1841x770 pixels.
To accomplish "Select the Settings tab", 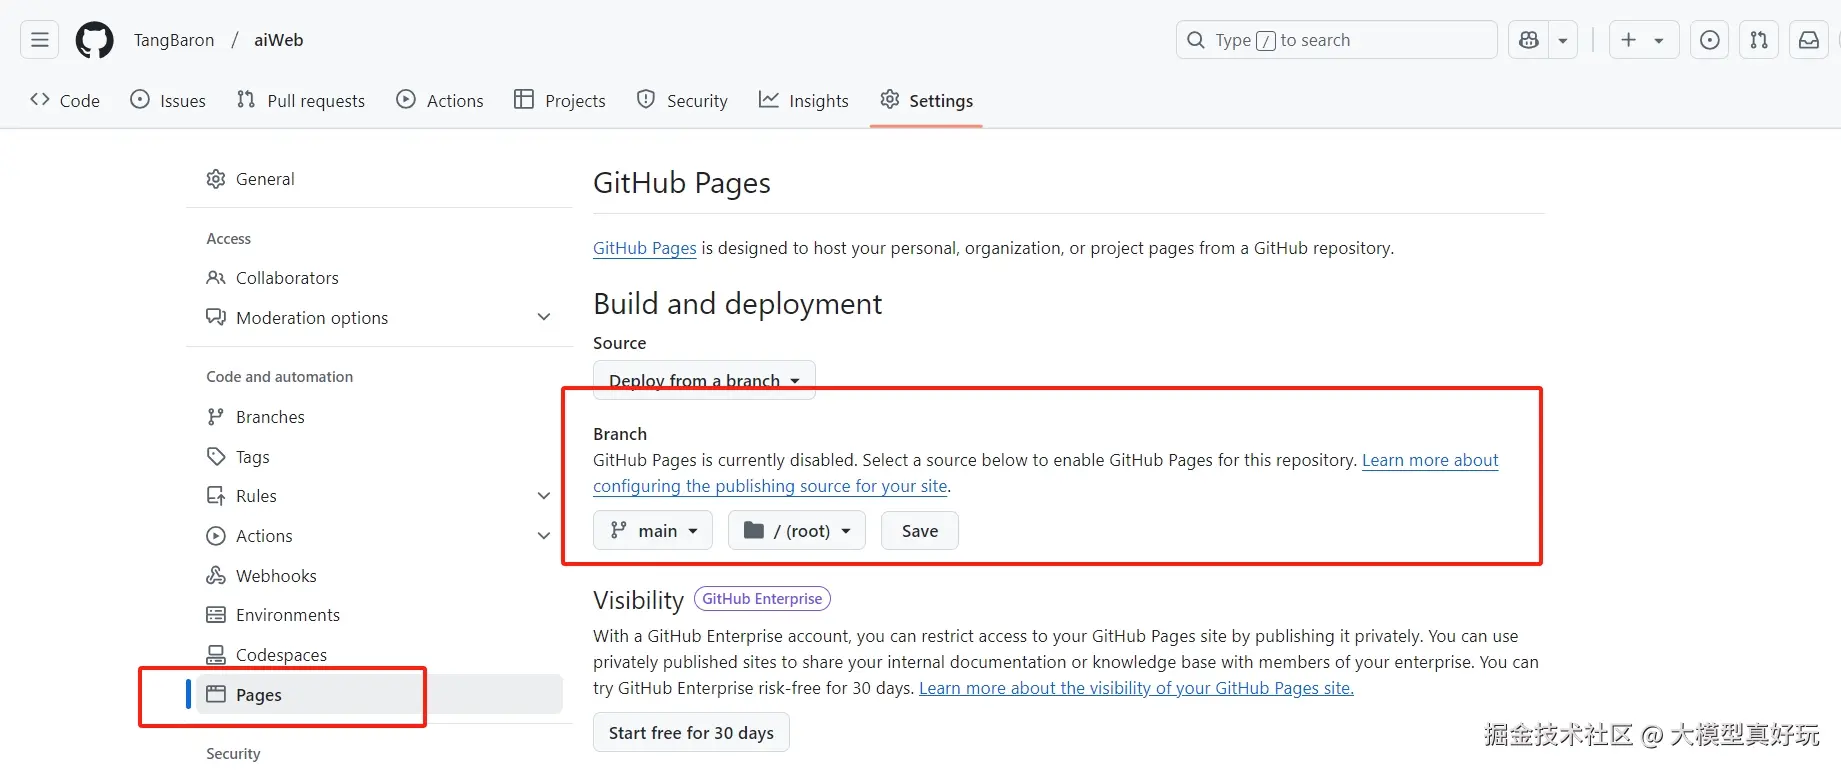I will [926, 100].
